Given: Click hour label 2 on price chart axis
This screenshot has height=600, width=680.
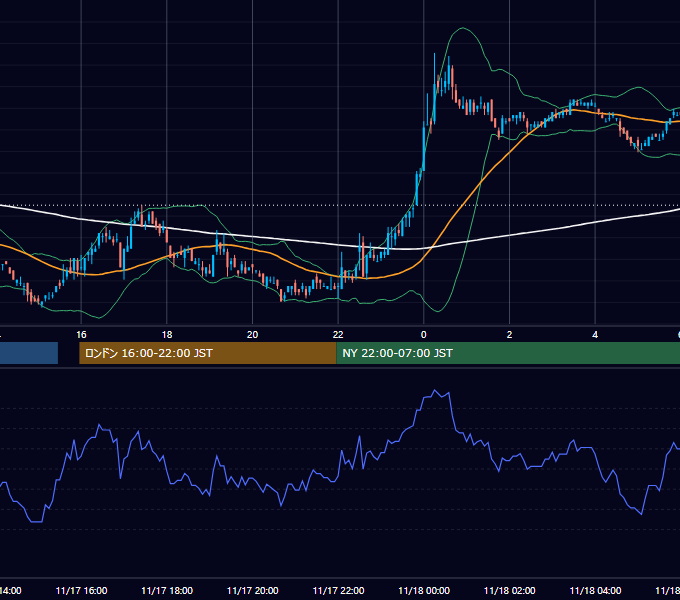Looking at the screenshot, I should point(509,335).
